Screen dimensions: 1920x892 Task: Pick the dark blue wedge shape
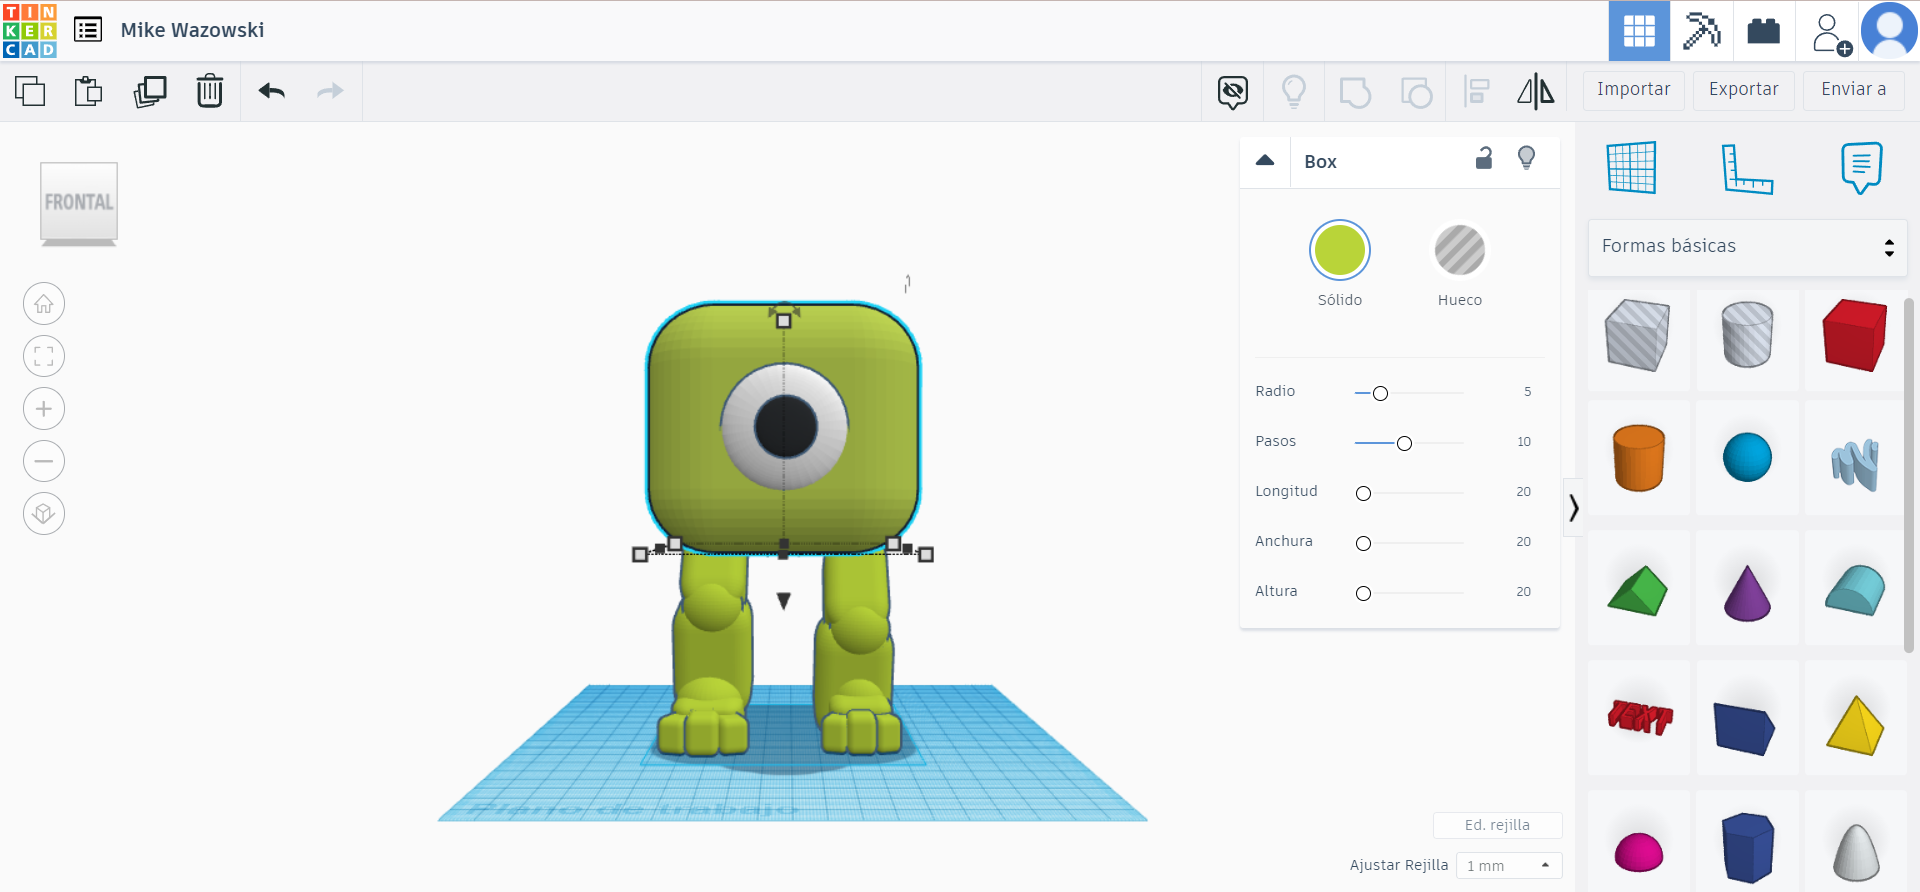pos(1748,718)
